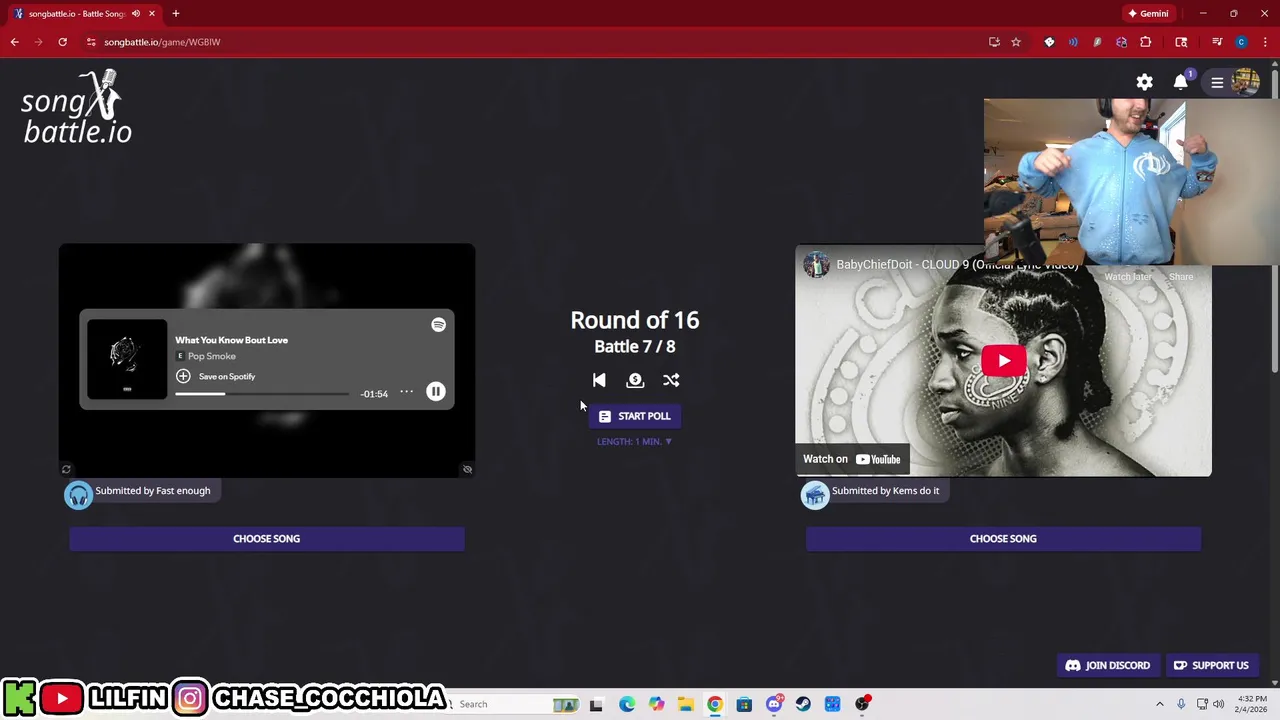Click What You Know Bout Love title
Image resolution: width=1280 pixels, height=720 pixels.
coord(231,340)
